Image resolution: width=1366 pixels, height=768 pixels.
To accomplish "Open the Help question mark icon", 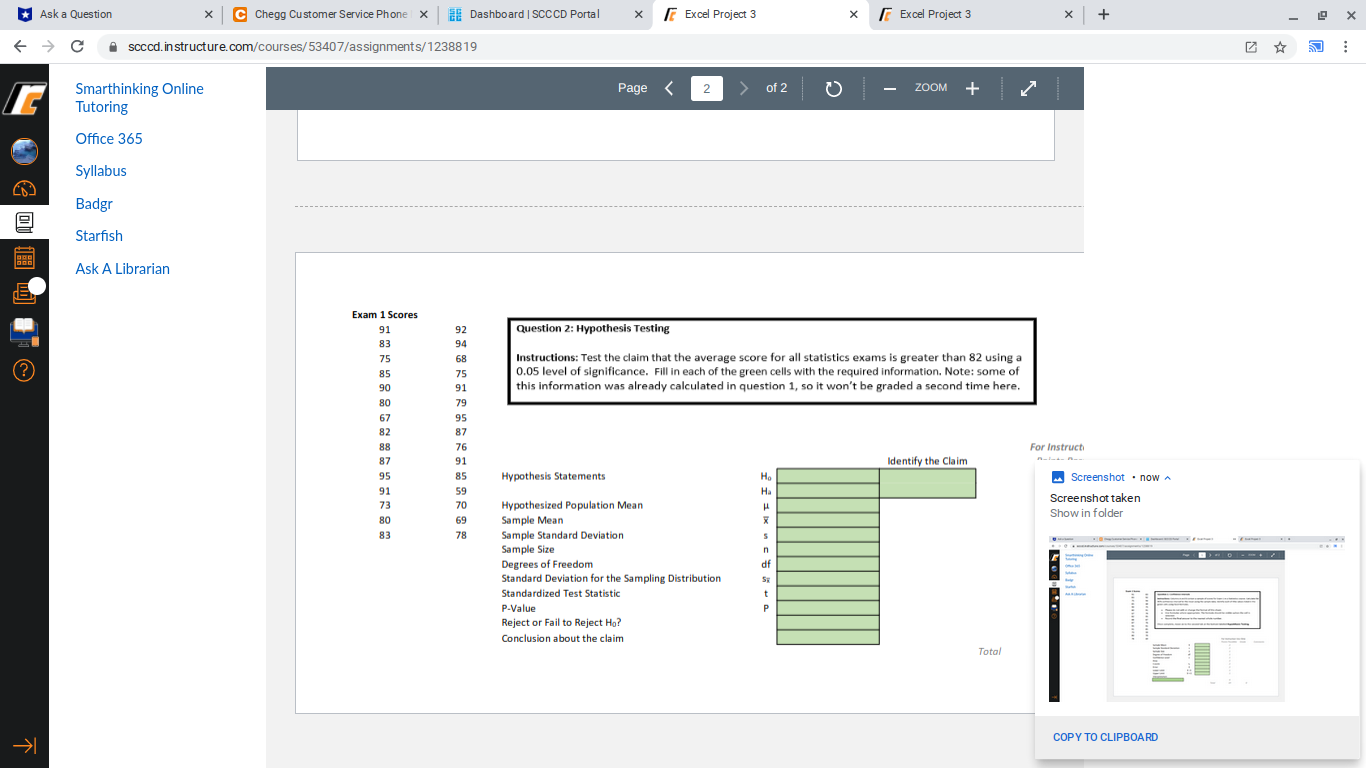I will click(x=24, y=370).
